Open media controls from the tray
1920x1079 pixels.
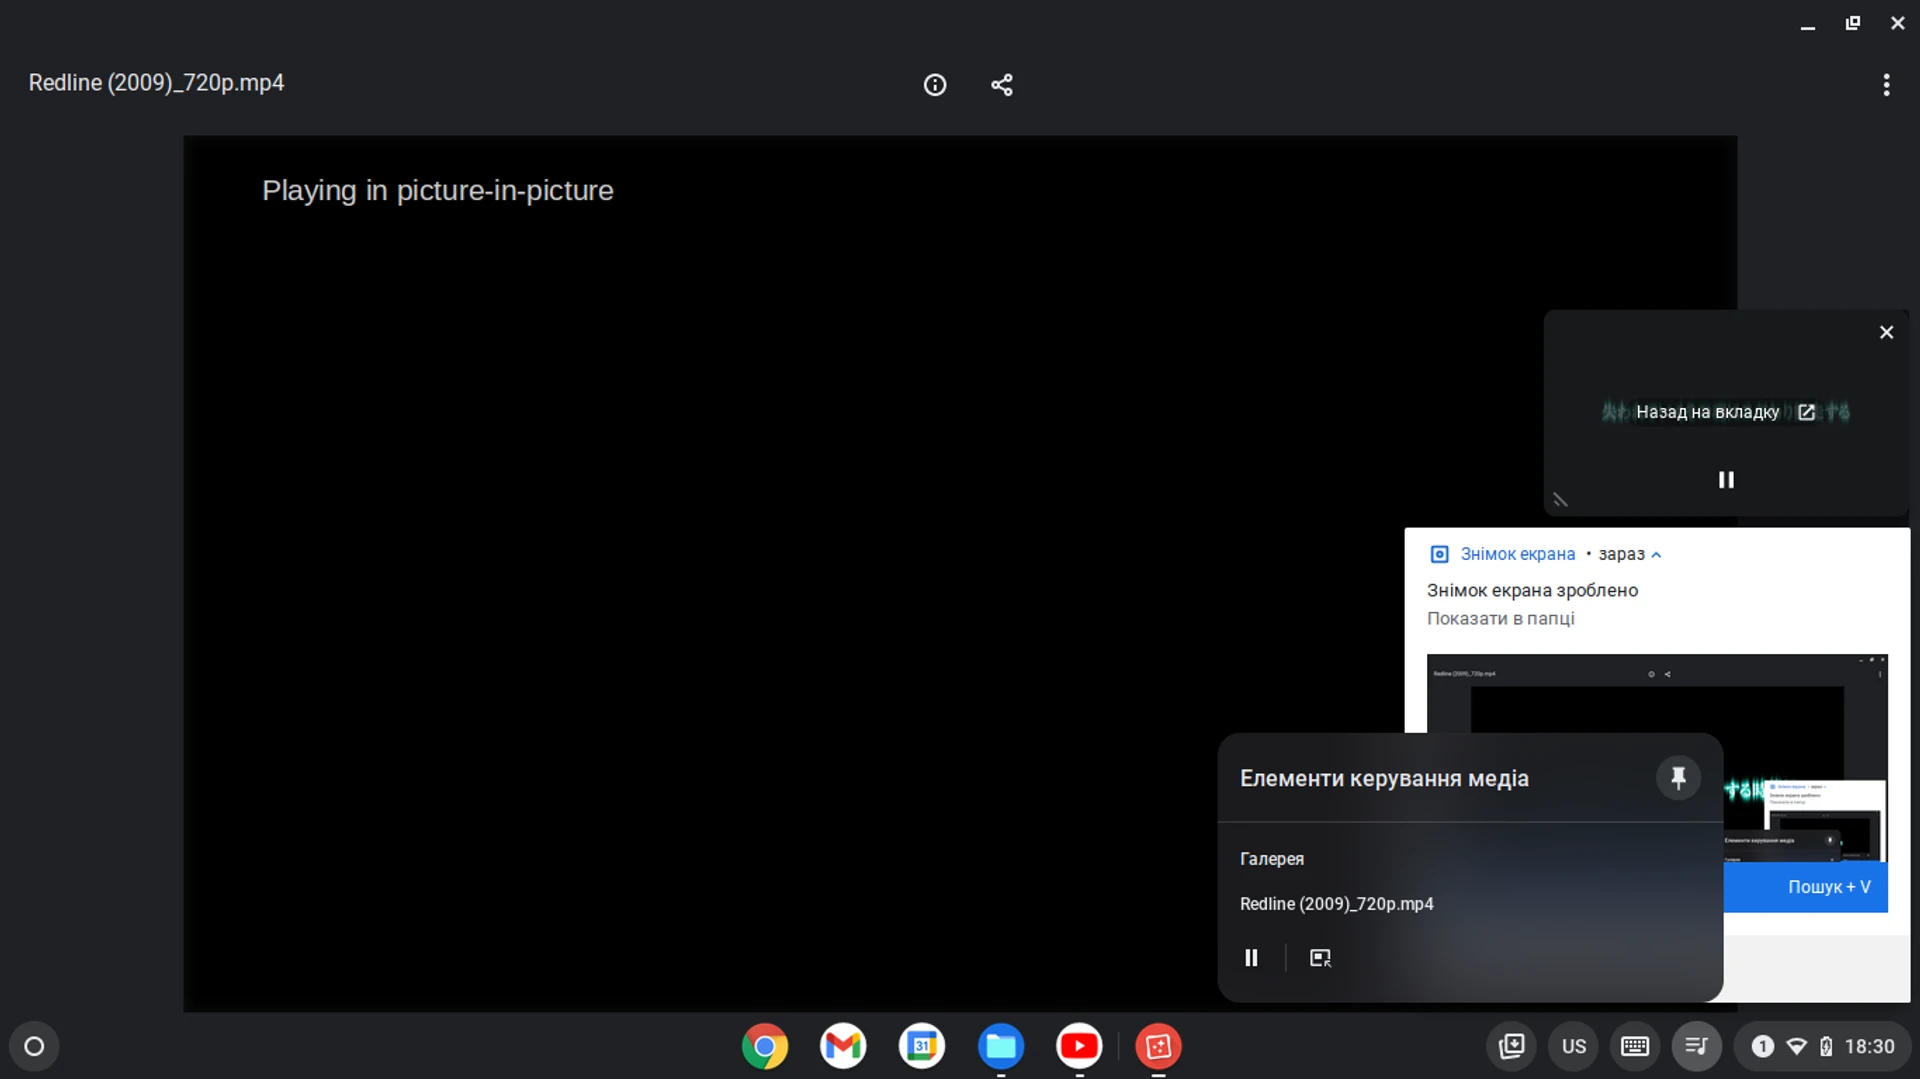click(x=1695, y=1046)
